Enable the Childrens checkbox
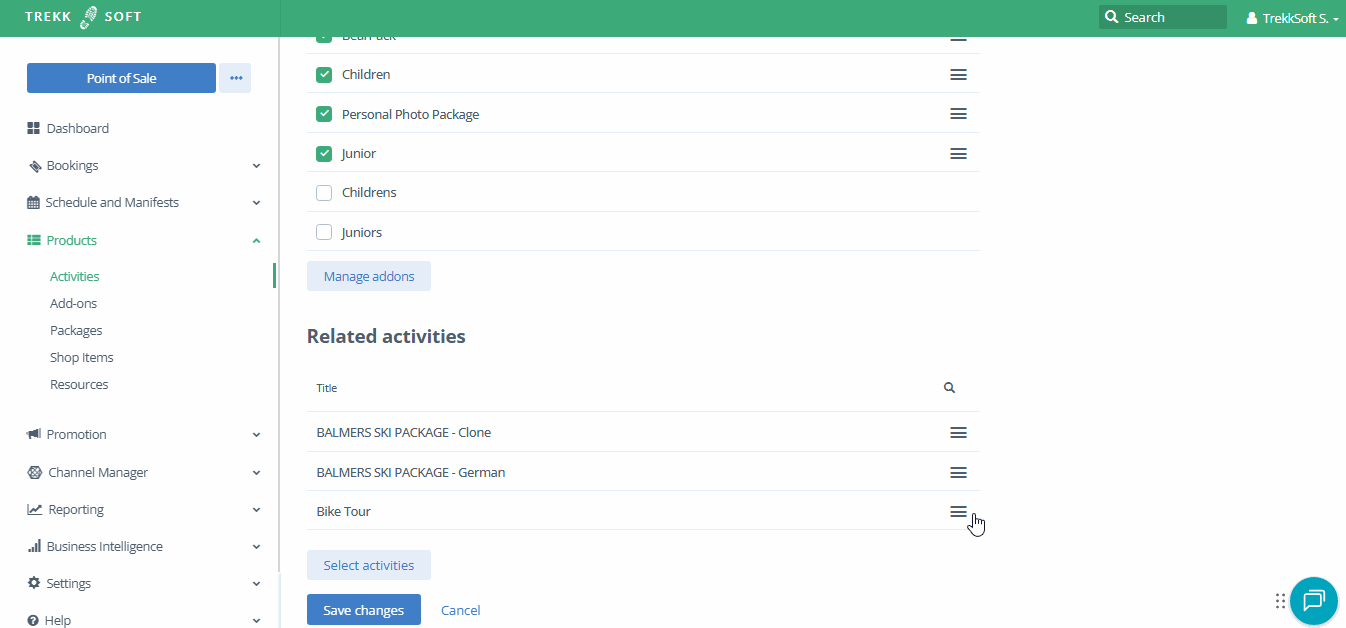Viewport: 1346px width, 628px height. 323,192
